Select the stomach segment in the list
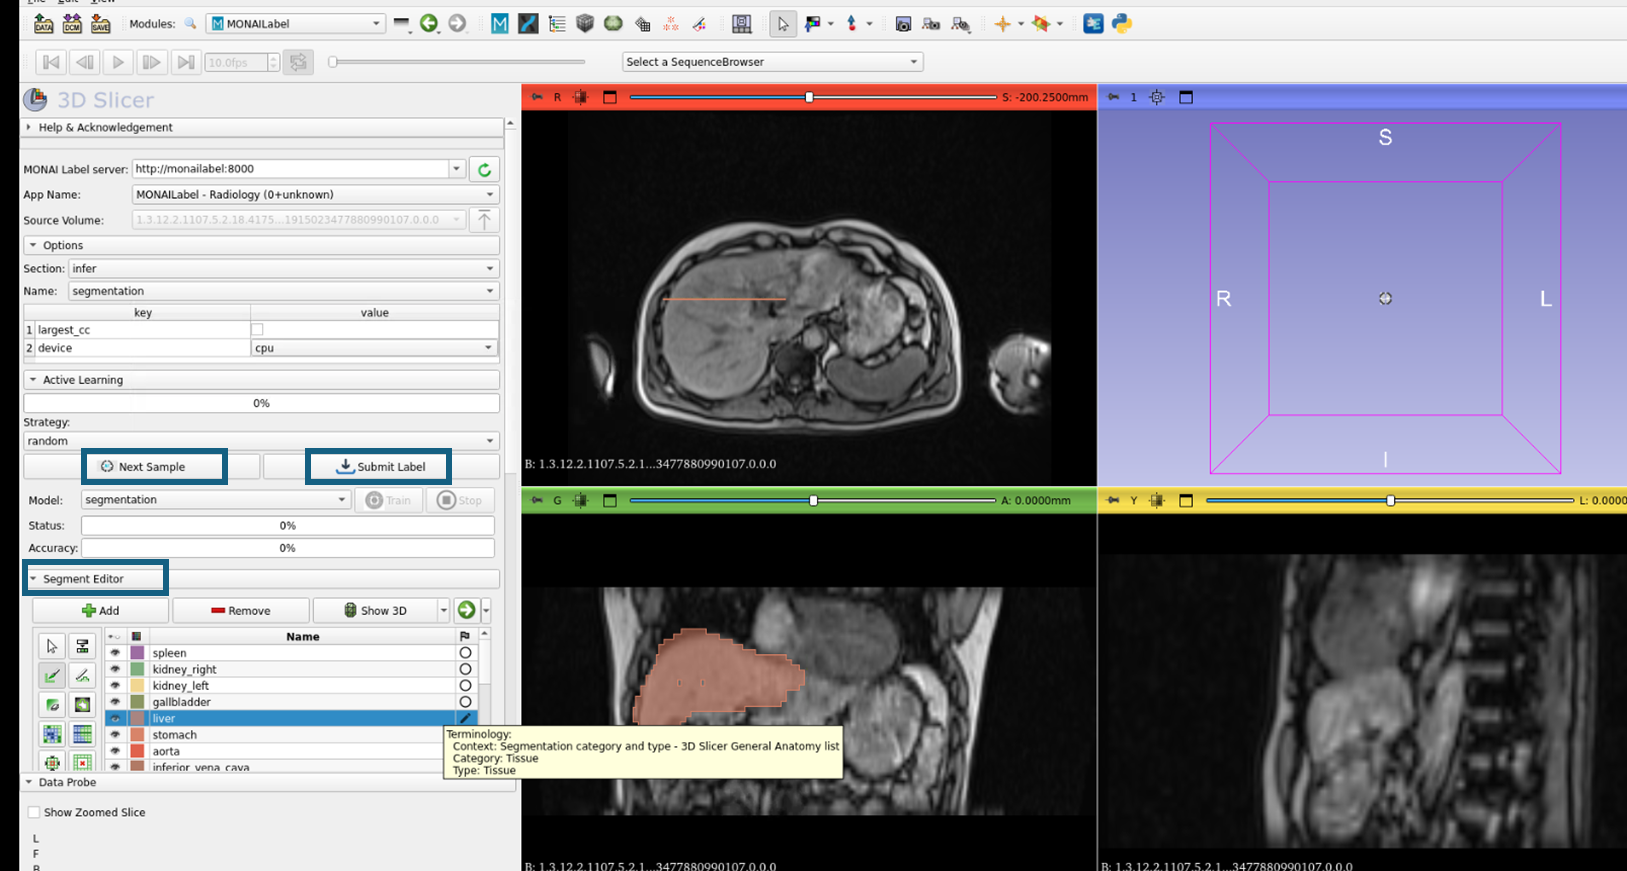The height and width of the screenshot is (871, 1627). pyautogui.click(x=175, y=735)
